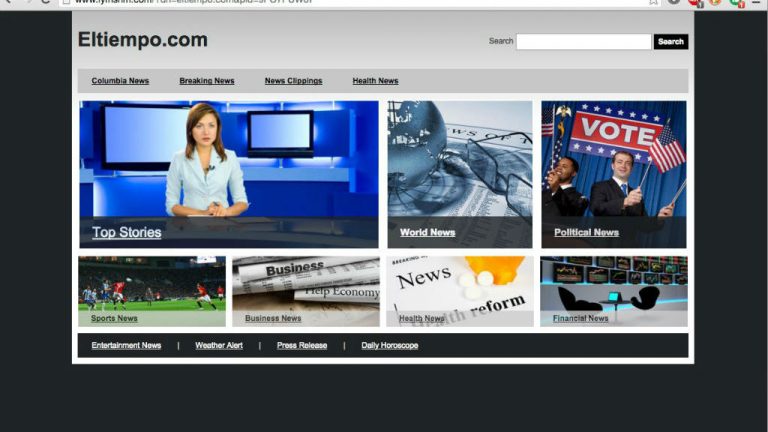Open the Columbia News menu link
This screenshot has height=432, width=768.
pos(120,81)
